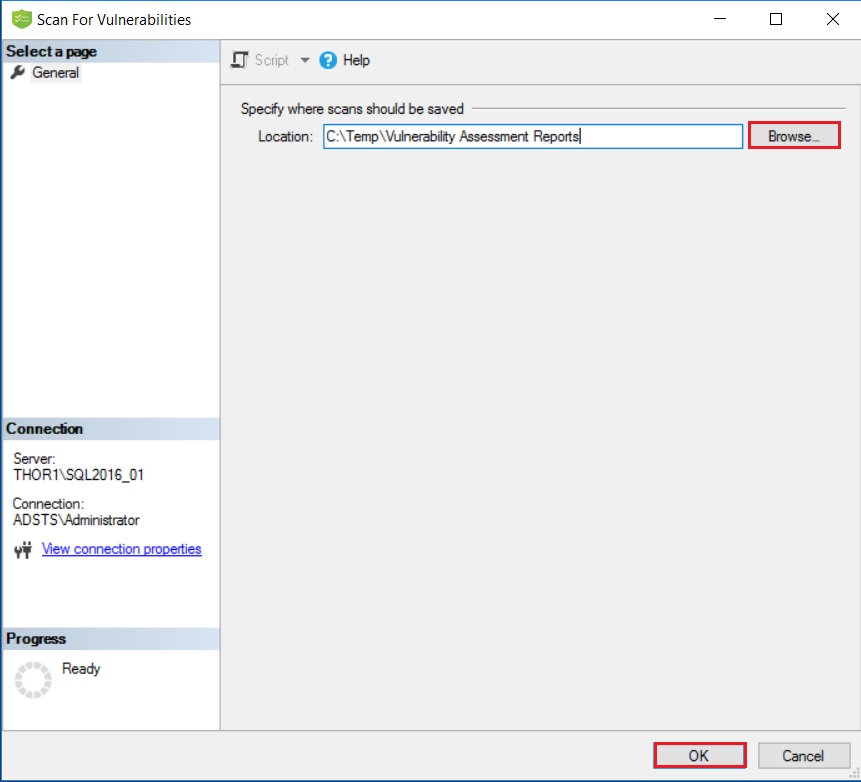
Task: Click the server name THOR1\SQL2016_01
Action: [79, 475]
